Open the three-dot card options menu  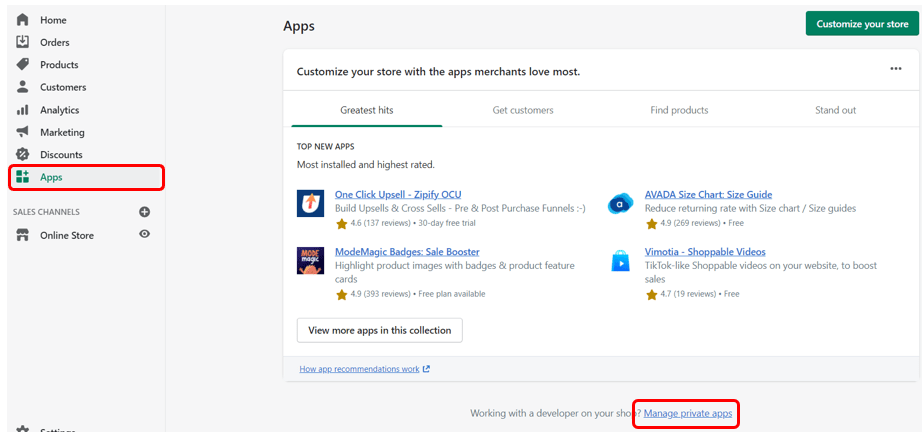[896, 69]
